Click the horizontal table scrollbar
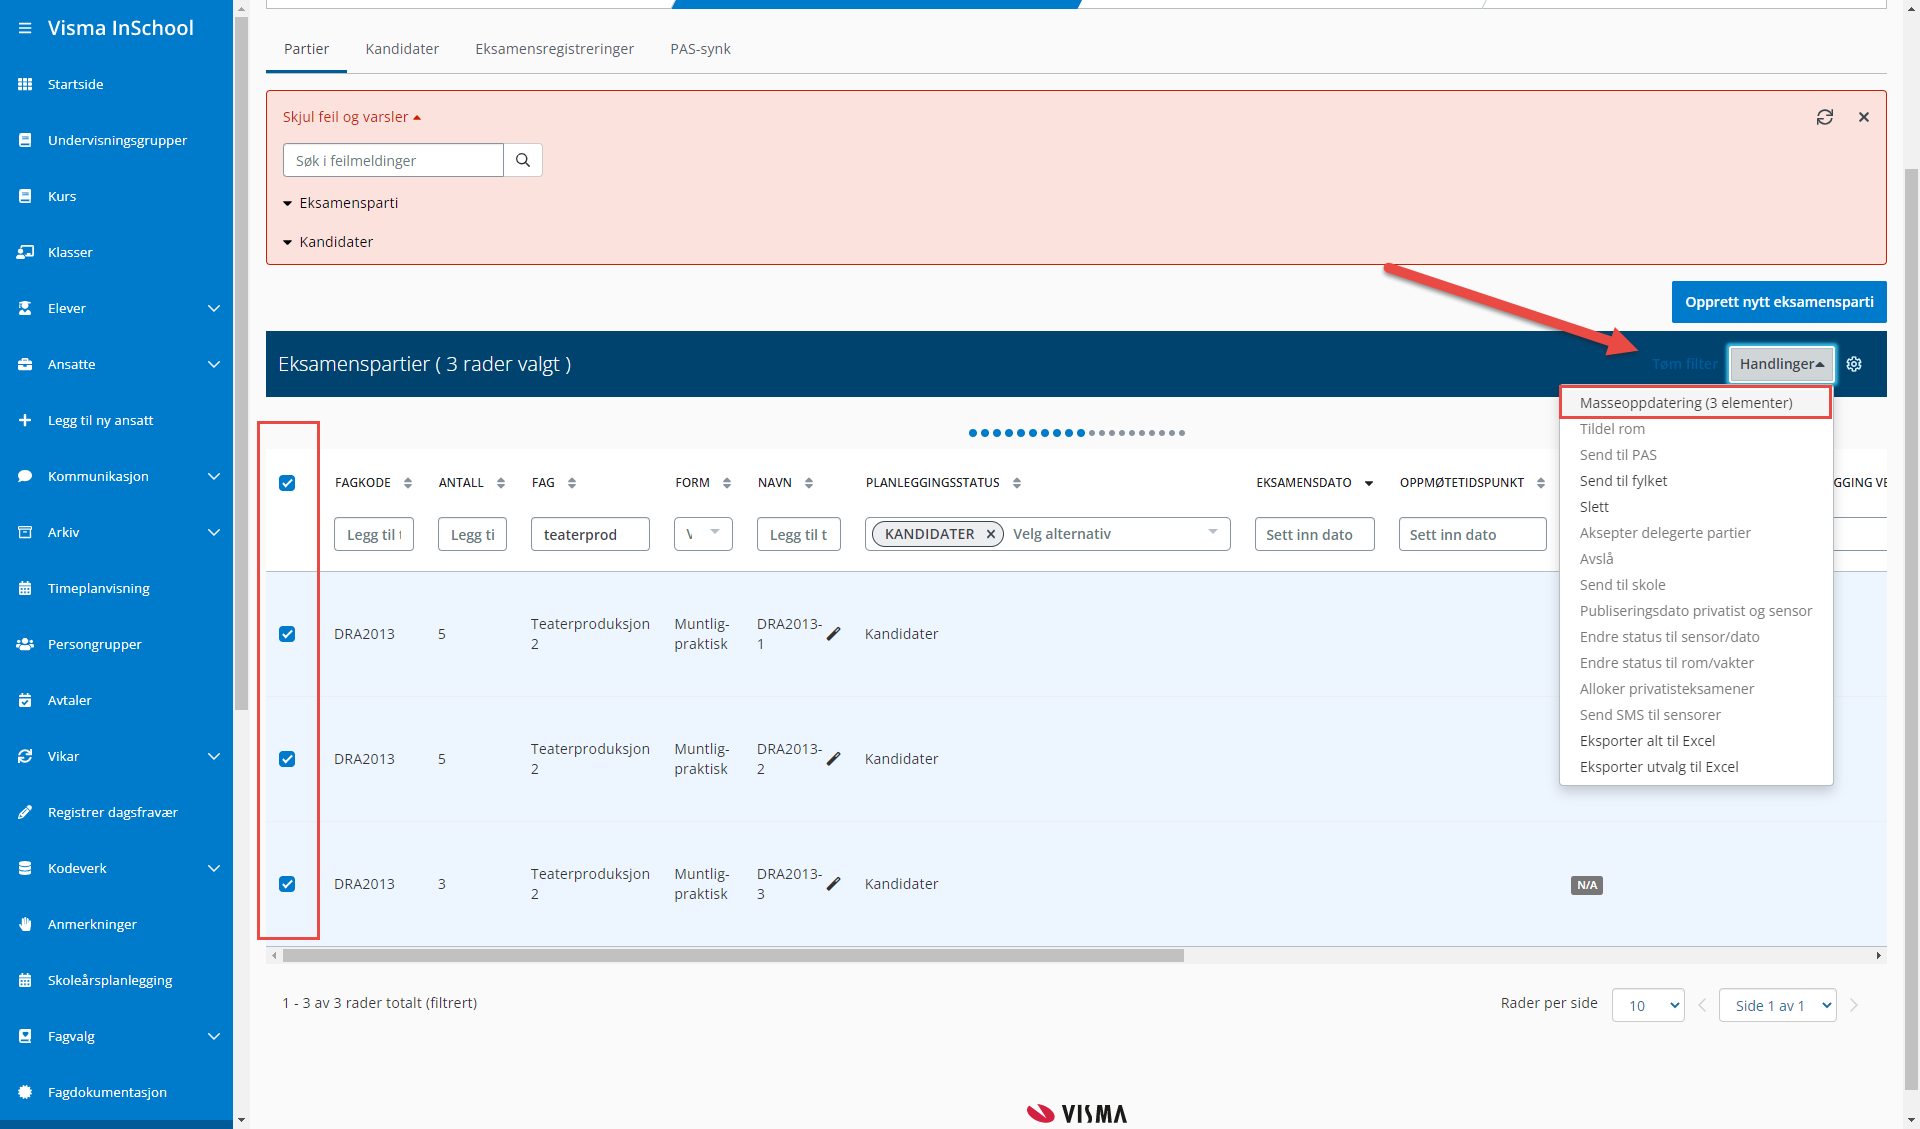The width and height of the screenshot is (1920, 1129). pos(733,955)
